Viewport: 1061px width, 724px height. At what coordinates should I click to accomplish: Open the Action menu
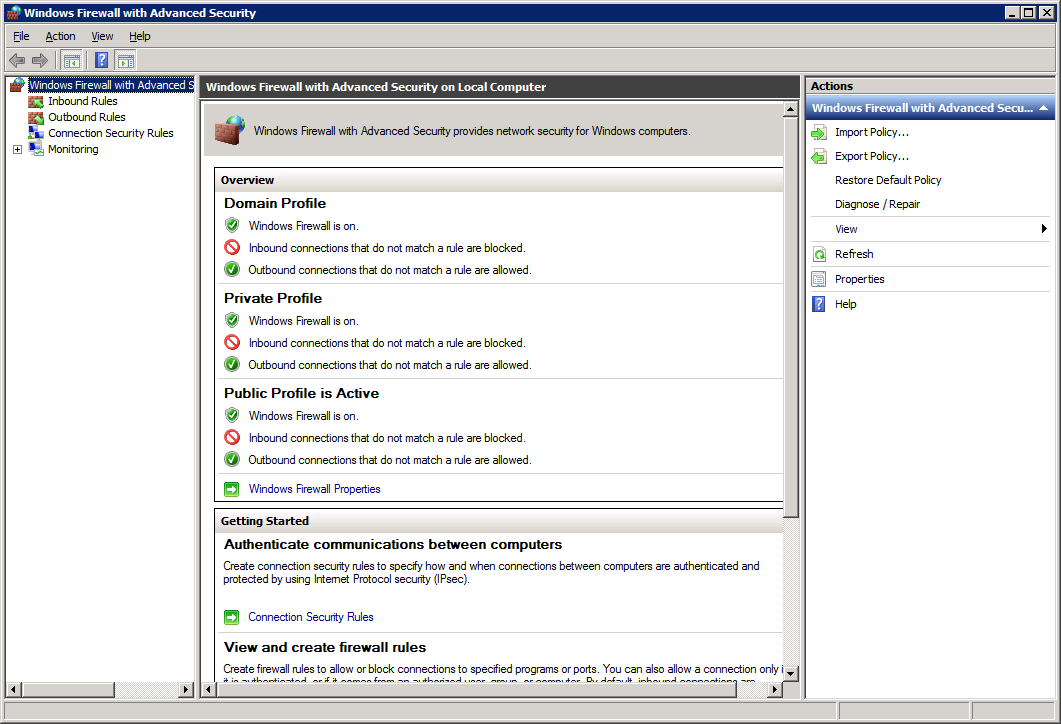point(60,37)
